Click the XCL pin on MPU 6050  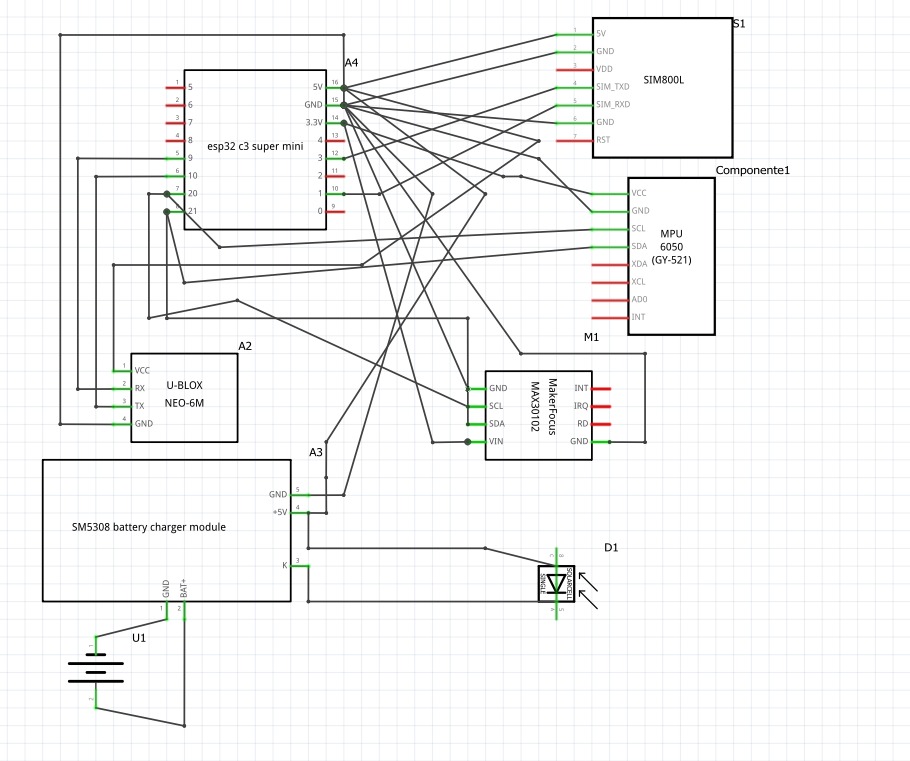(609, 283)
